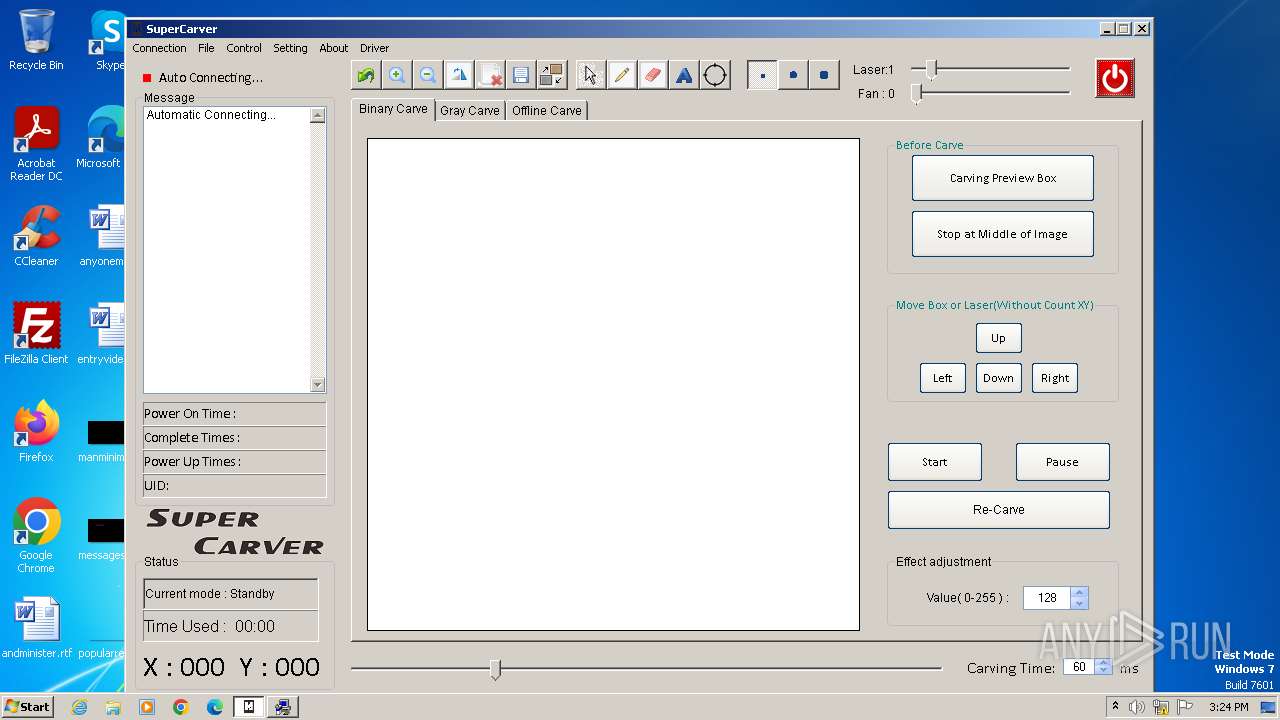
Task: Move laser Left button
Action: click(943, 378)
